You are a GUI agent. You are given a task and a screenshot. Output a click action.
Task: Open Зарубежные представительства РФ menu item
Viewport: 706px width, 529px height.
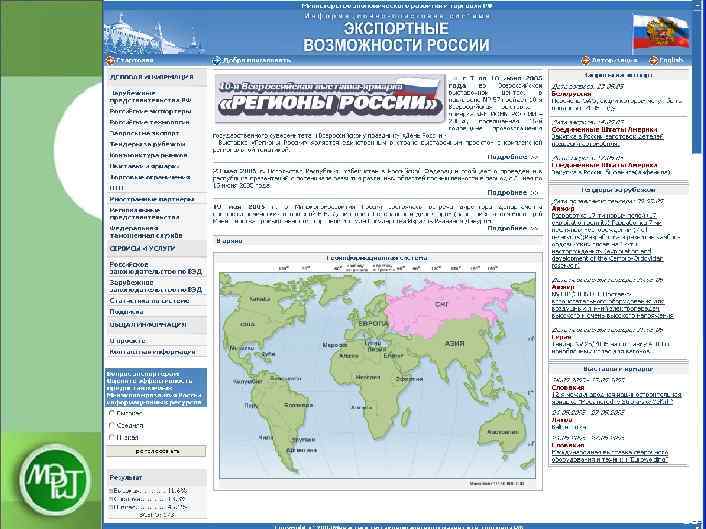coord(150,96)
